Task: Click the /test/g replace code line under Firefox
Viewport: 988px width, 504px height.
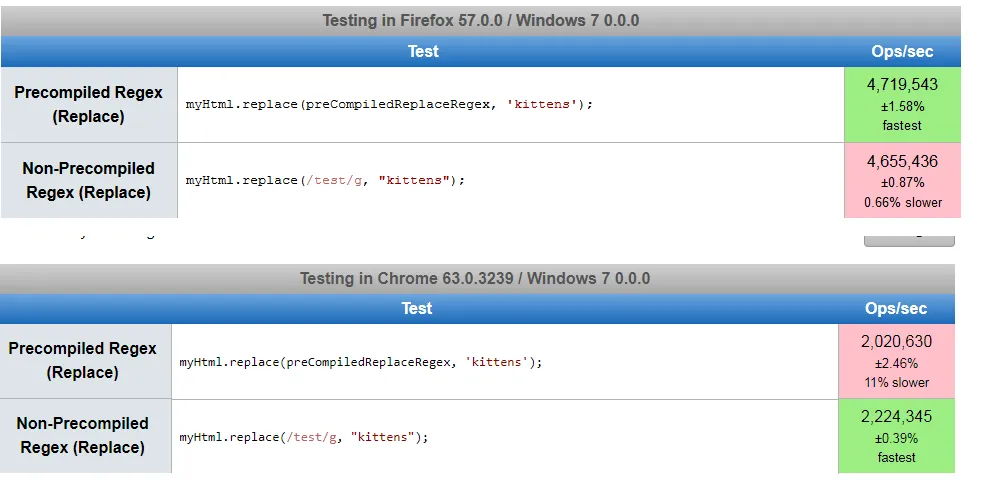Action: pyautogui.click(x=325, y=180)
